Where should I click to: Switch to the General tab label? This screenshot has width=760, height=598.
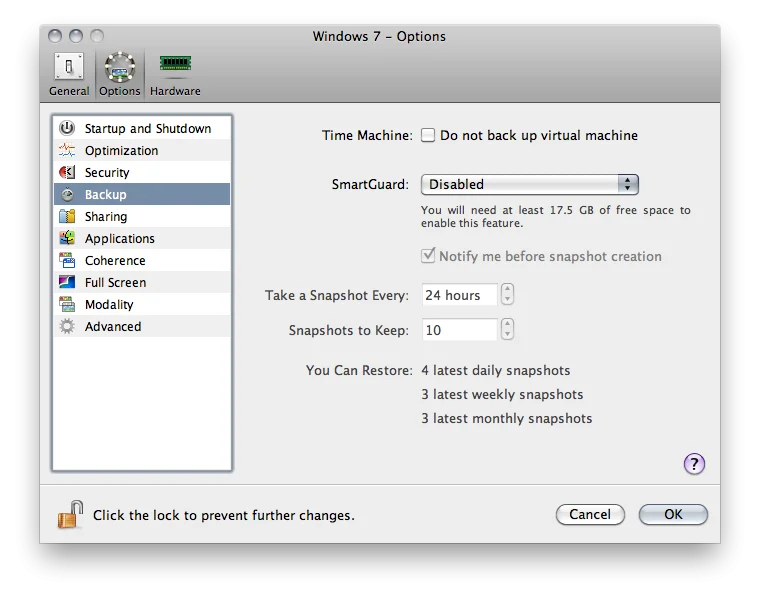click(x=69, y=91)
